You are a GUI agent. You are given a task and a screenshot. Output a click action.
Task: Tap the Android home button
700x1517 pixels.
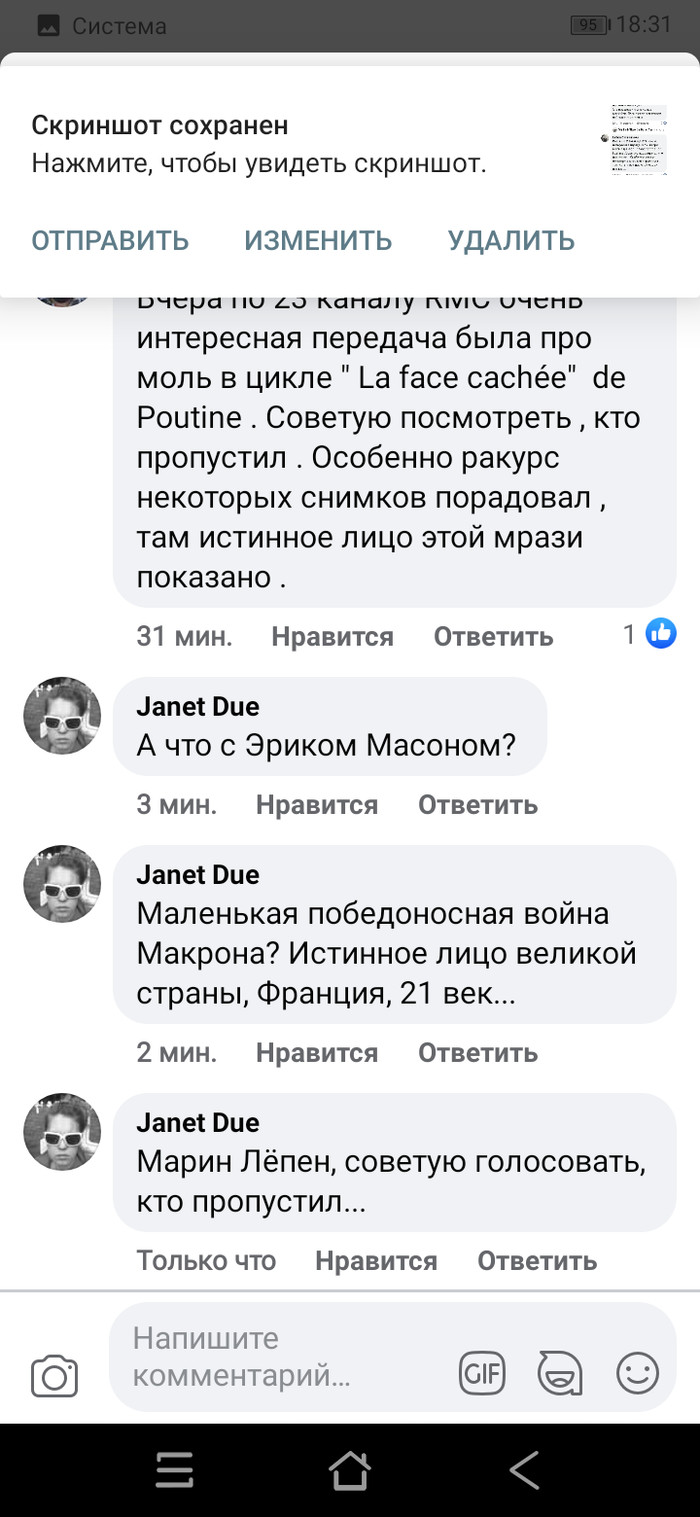349,1471
